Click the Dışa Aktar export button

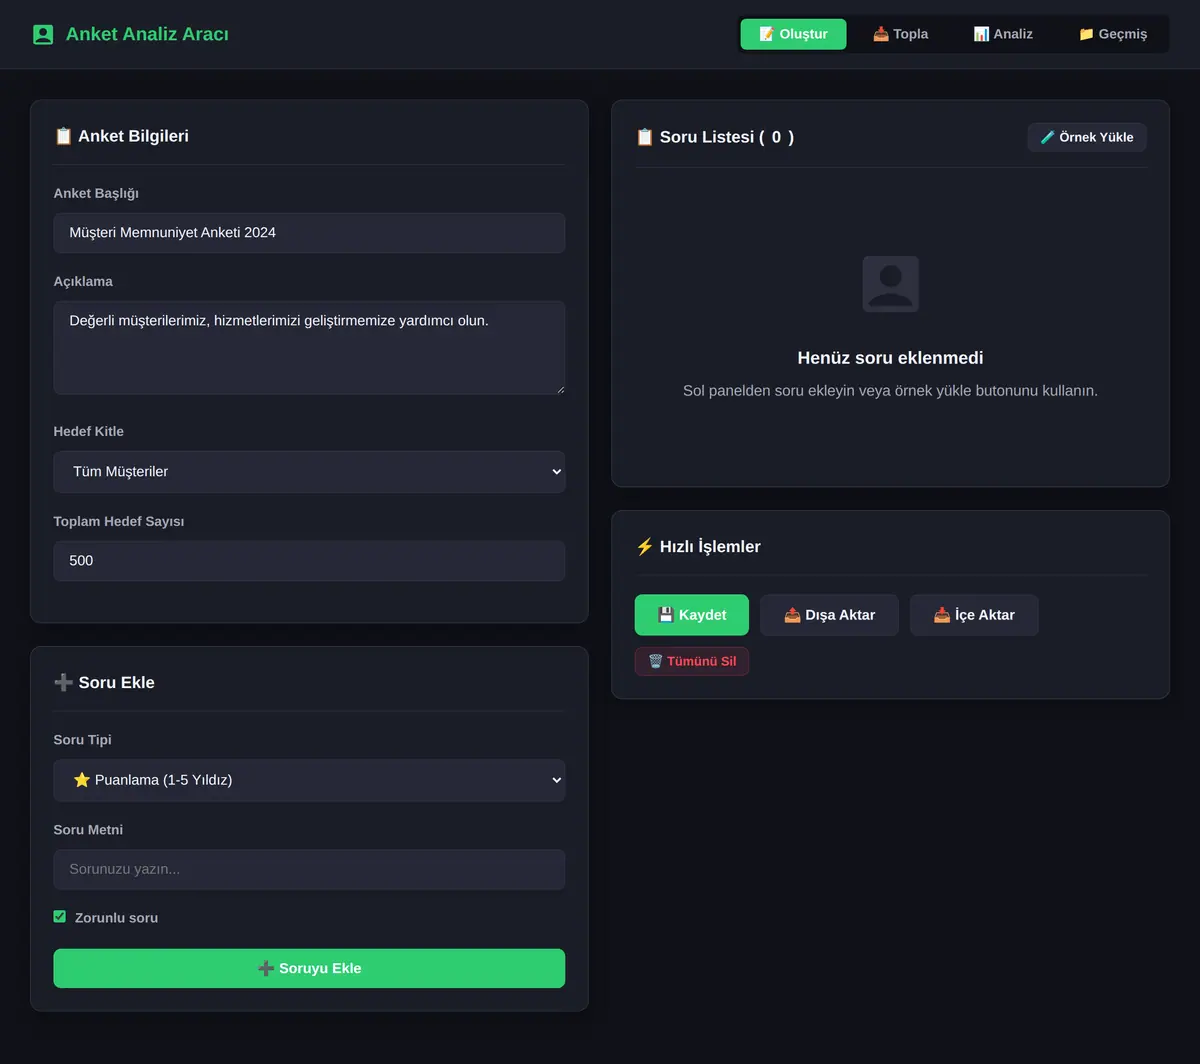click(x=829, y=615)
